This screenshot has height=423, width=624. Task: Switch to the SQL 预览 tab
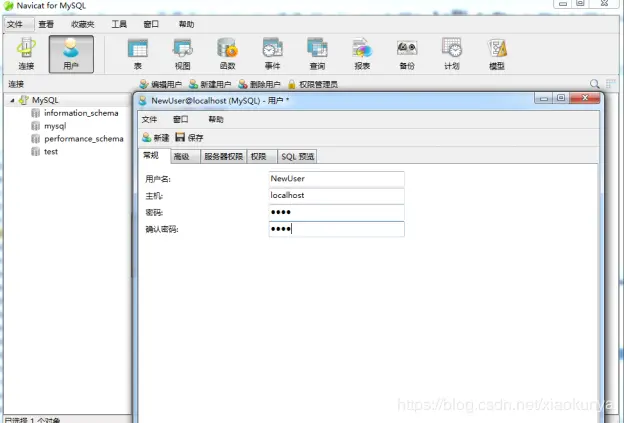click(298, 156)
